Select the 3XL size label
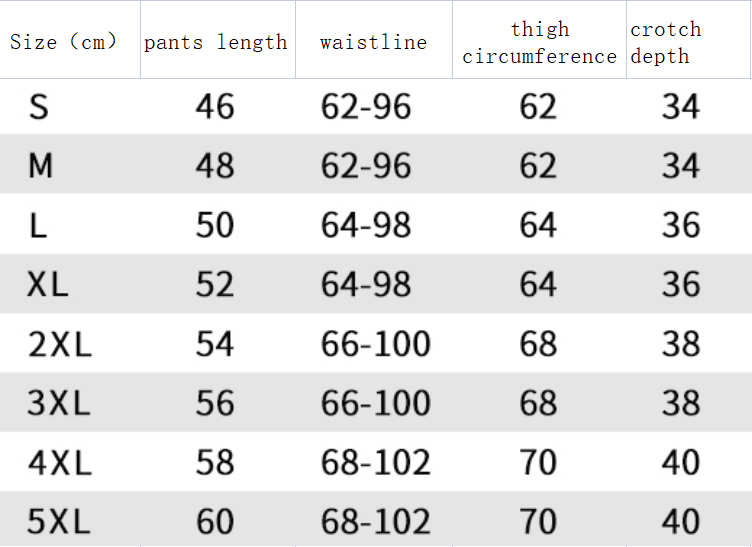The height and width of the screenshot is (547, 752). point(59,403)
